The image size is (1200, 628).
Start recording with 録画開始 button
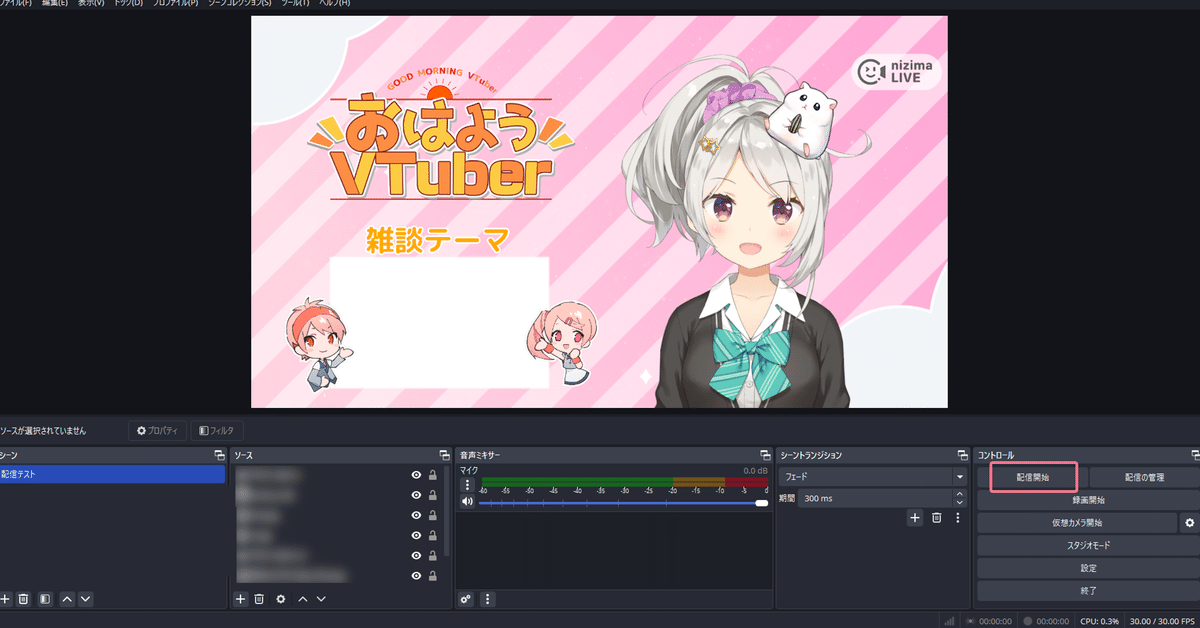pyautogui.click(x=1087, y=499)
